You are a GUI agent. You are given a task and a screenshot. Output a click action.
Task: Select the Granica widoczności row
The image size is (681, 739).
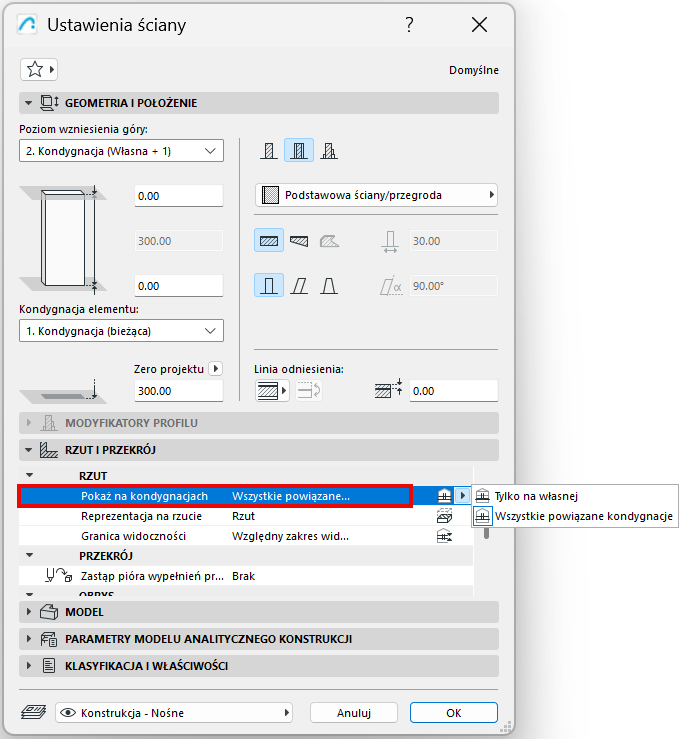[246, 536]
